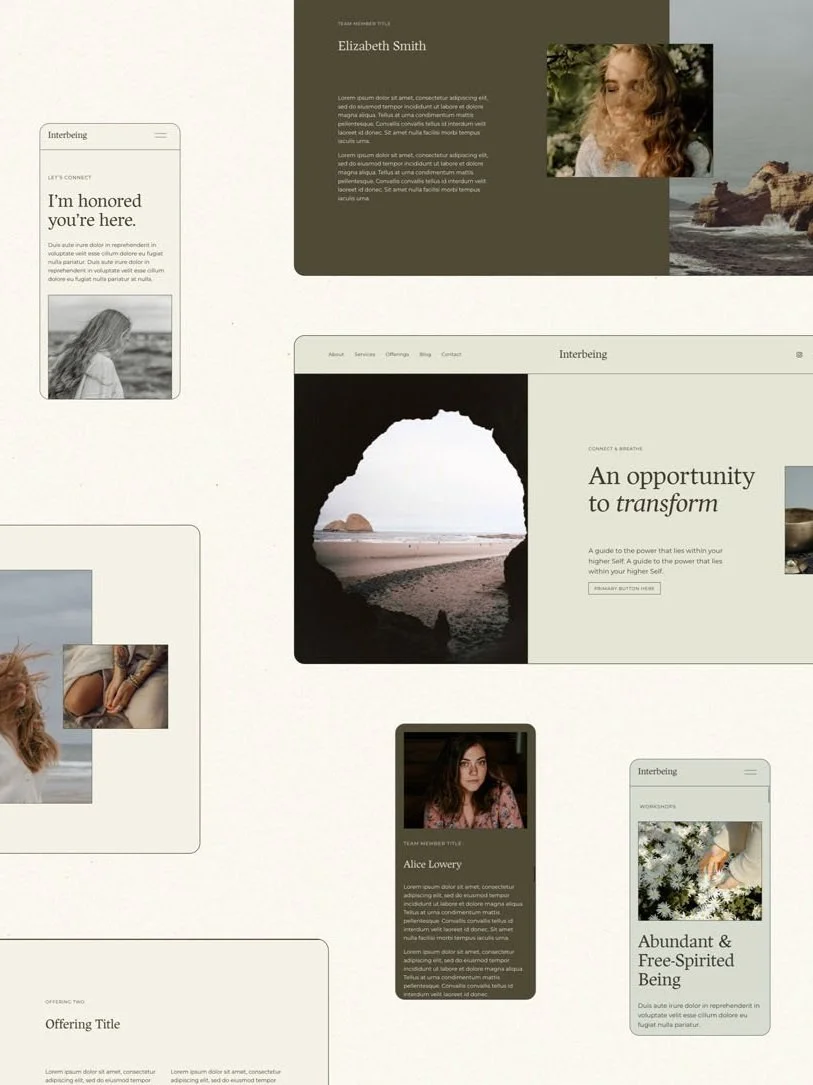Click the "An opportunity to transform" heading

pyautogui.click(x=671, y=489)
